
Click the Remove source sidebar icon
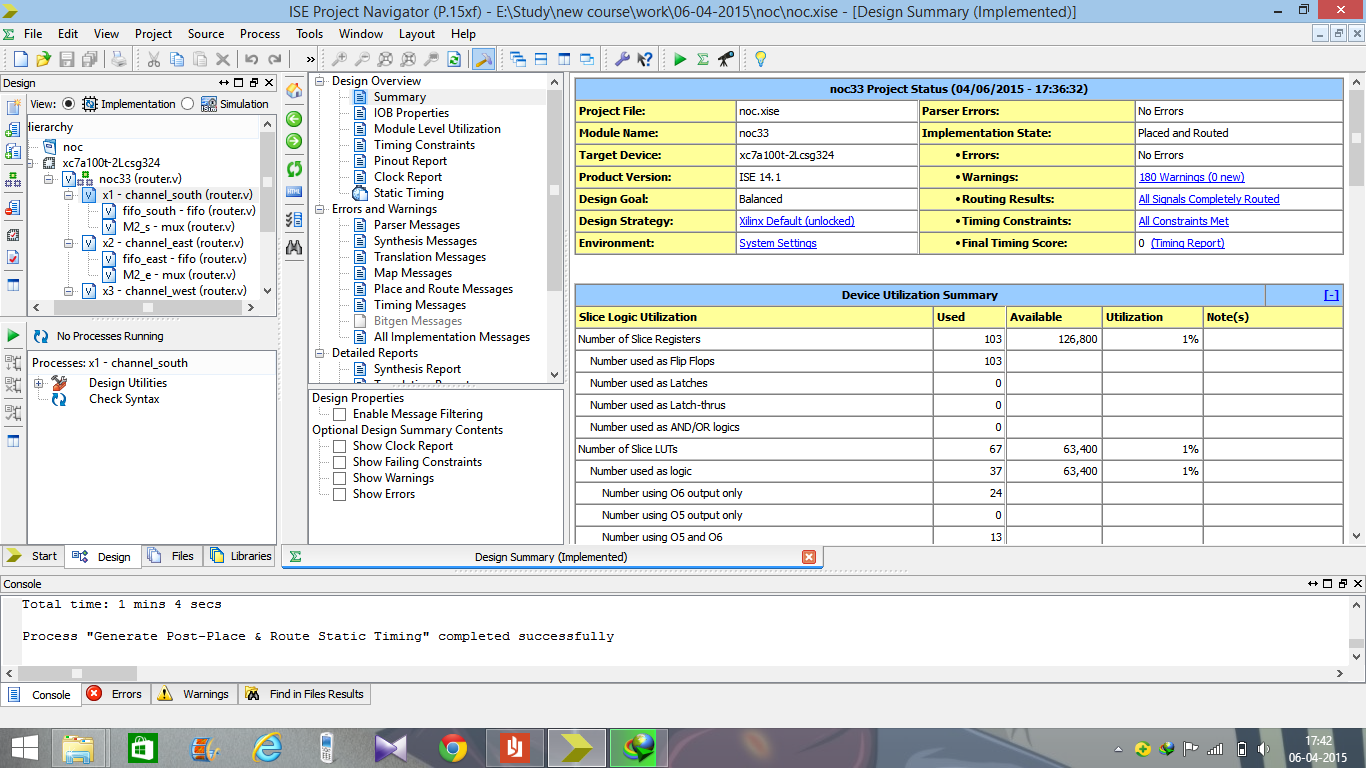pyautogui.click(x=13, y=208)
